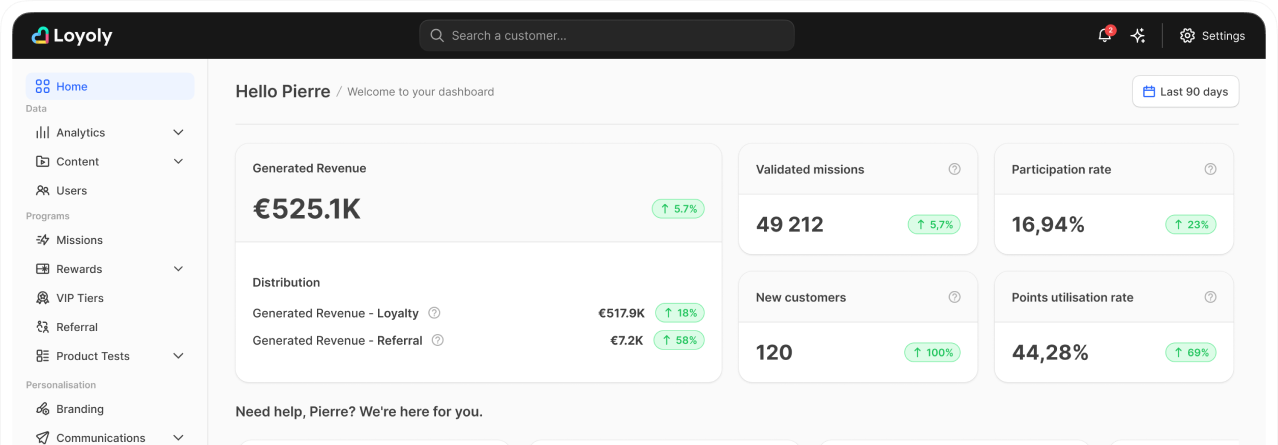Click the Analytics bar chart icon
The width and height of the screenshot is (1278, 445).
click(x=42, y=132)
